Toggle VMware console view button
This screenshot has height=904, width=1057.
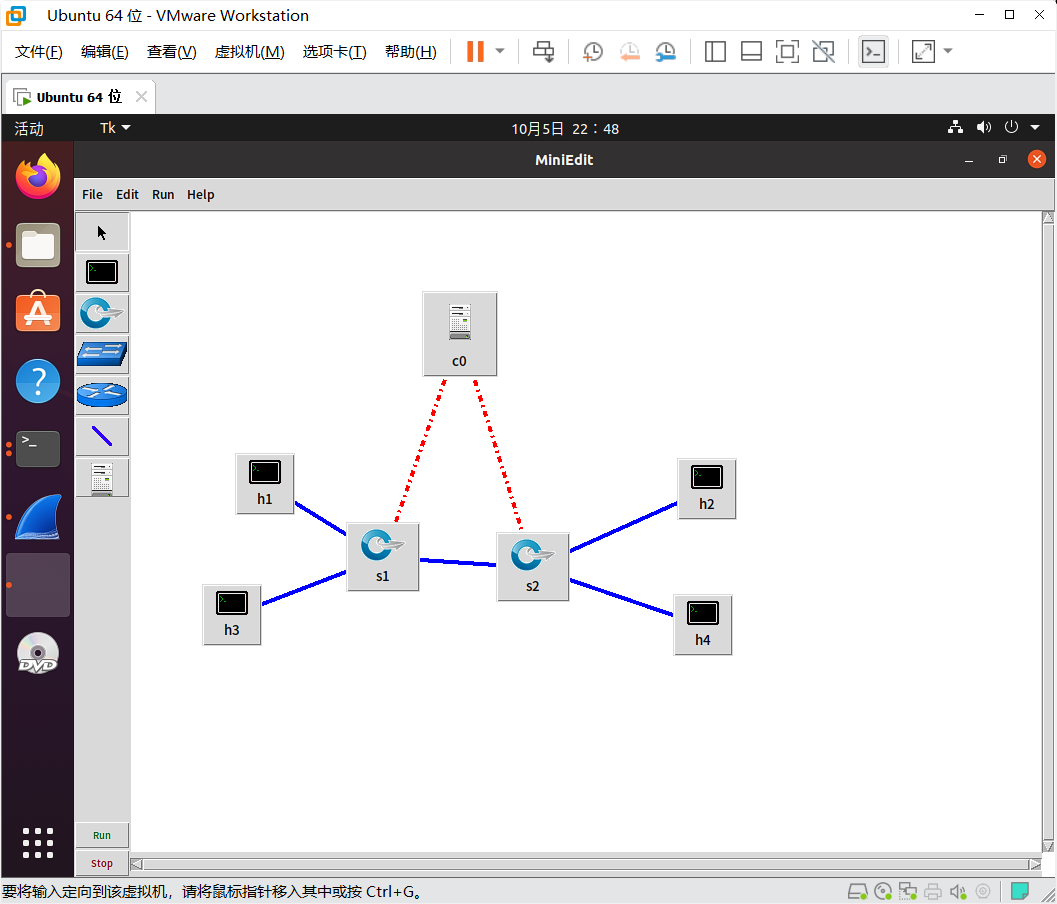pos(873,51)
